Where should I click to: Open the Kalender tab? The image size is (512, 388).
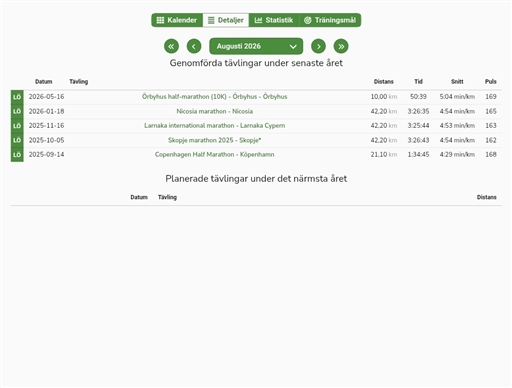click(177, 20)
